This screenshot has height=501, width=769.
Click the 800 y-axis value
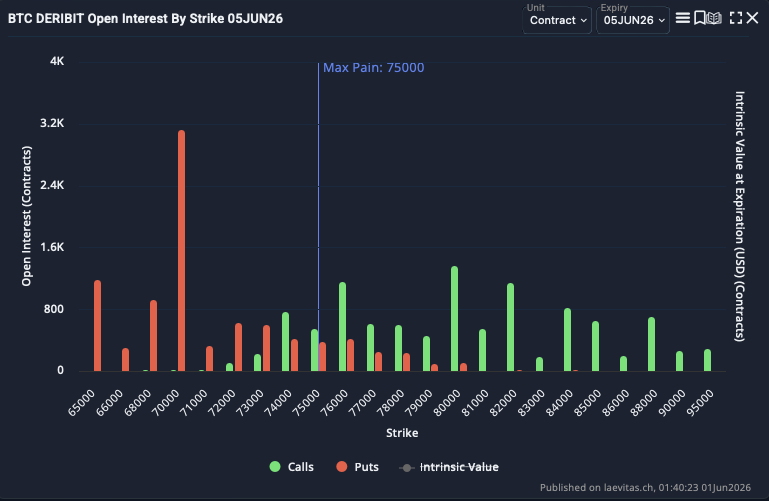point(54,309)
